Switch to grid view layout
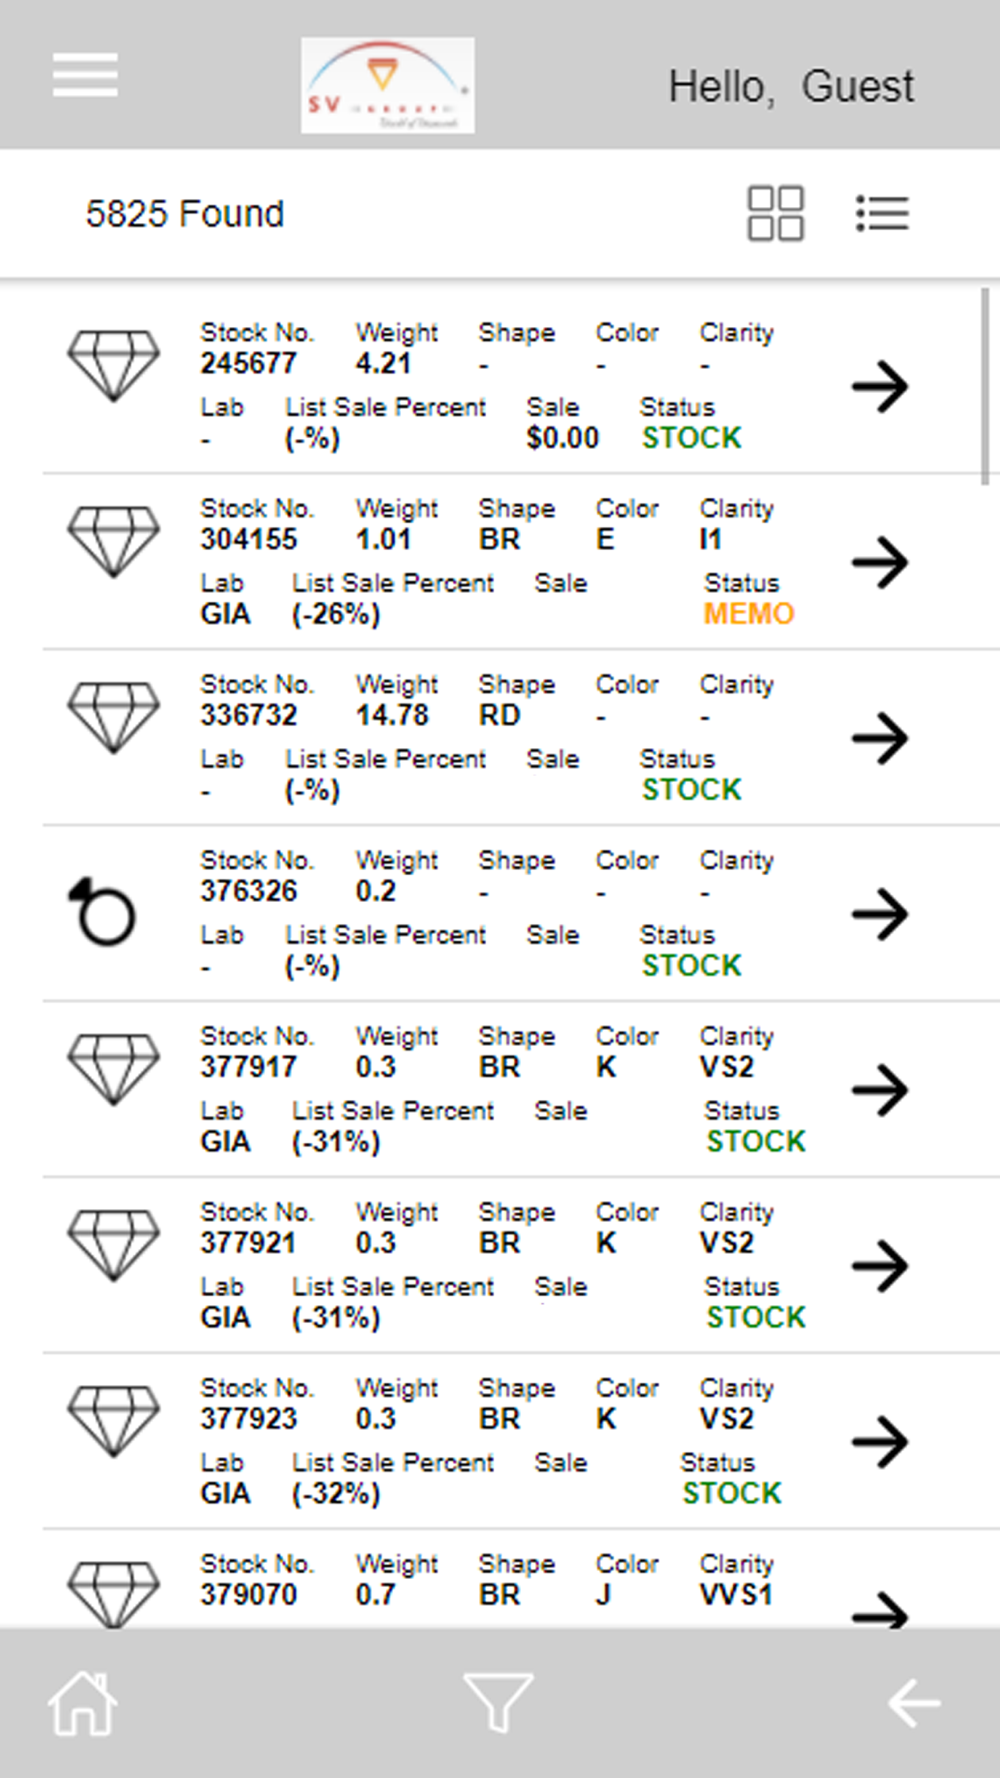The width and height of the screenshot is (1000, 1778). 775,213
